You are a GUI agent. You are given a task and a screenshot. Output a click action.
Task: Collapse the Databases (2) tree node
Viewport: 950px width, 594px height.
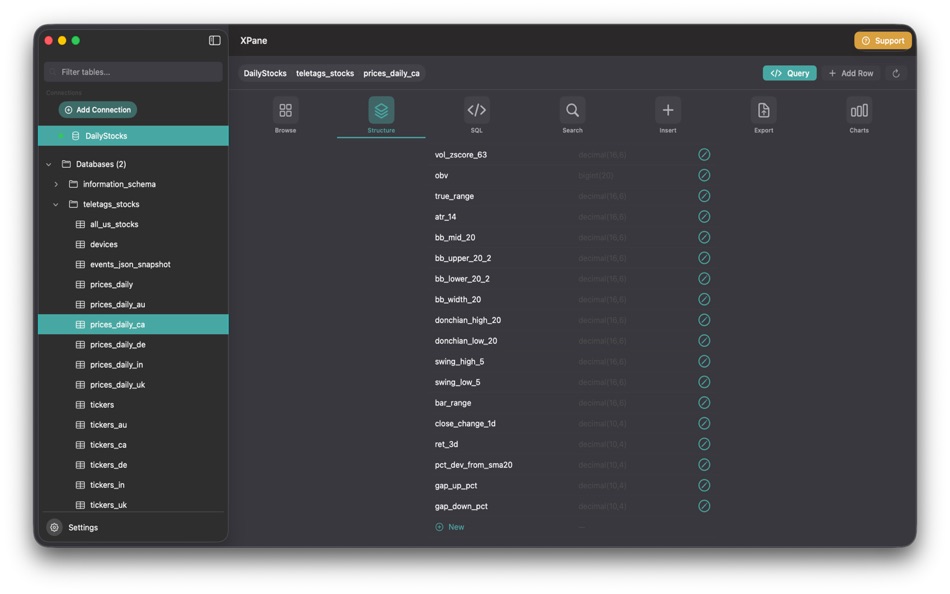[47, 164]
